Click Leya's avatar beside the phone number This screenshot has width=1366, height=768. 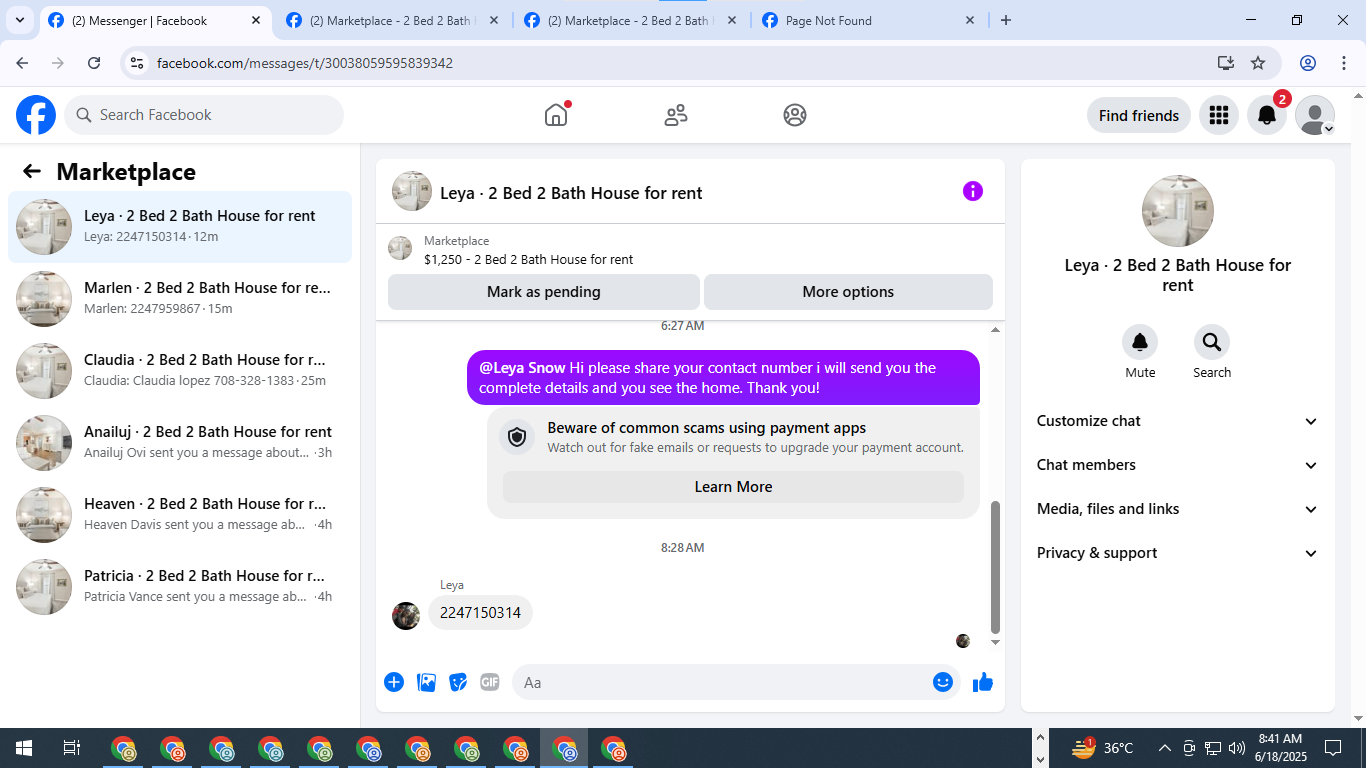[406, 615]
